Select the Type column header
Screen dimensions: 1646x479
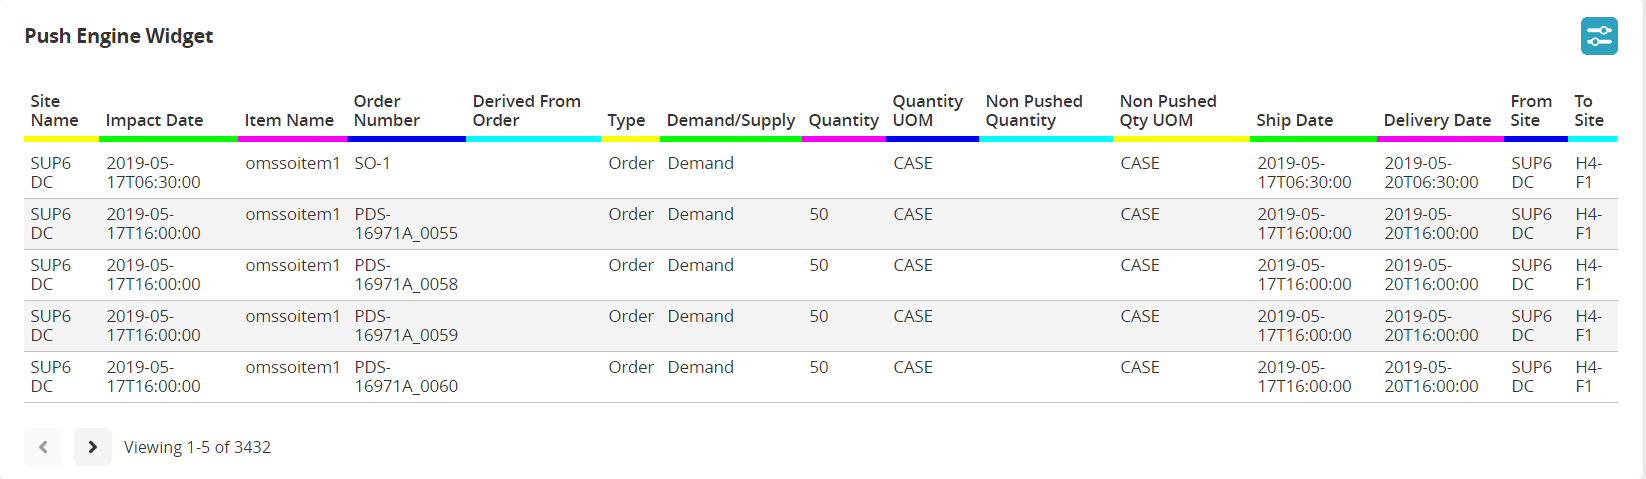626,120
